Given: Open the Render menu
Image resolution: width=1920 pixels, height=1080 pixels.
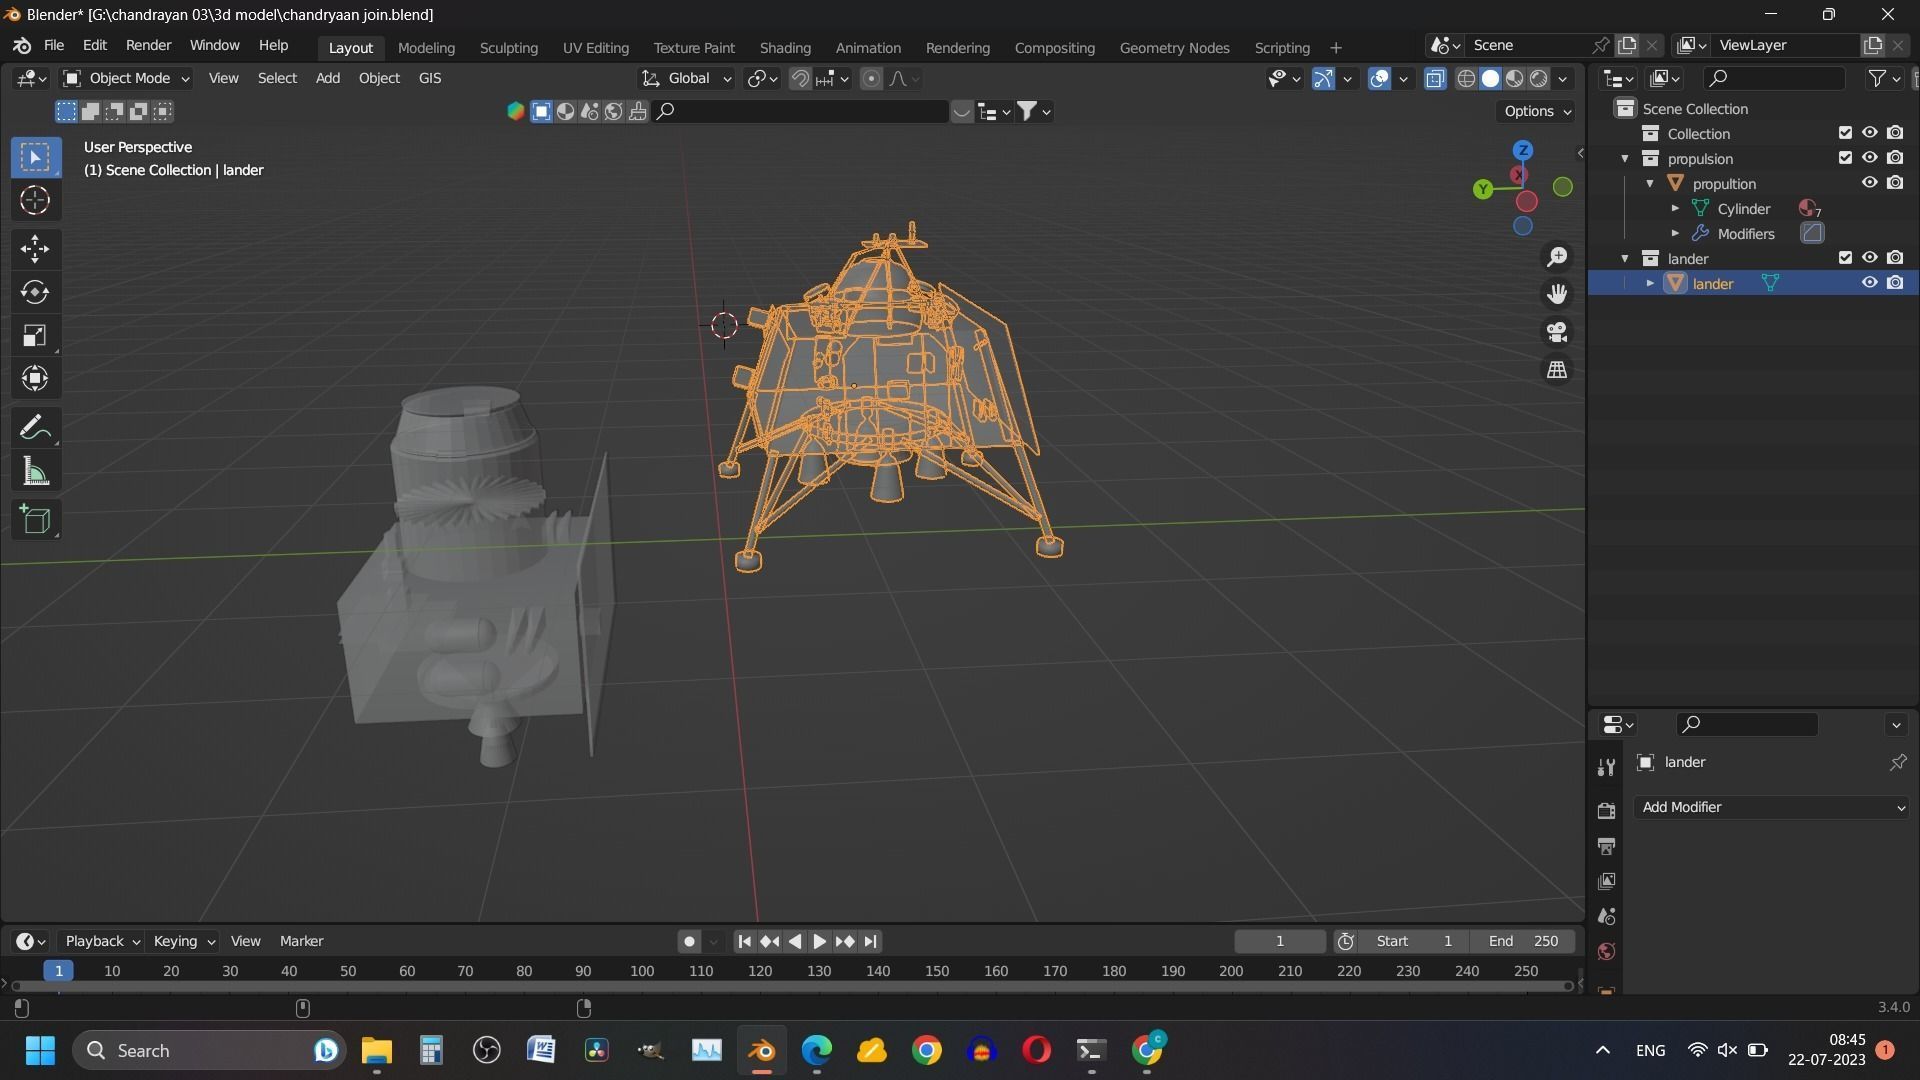Looking at the screenshot, I should coord(148,46).
